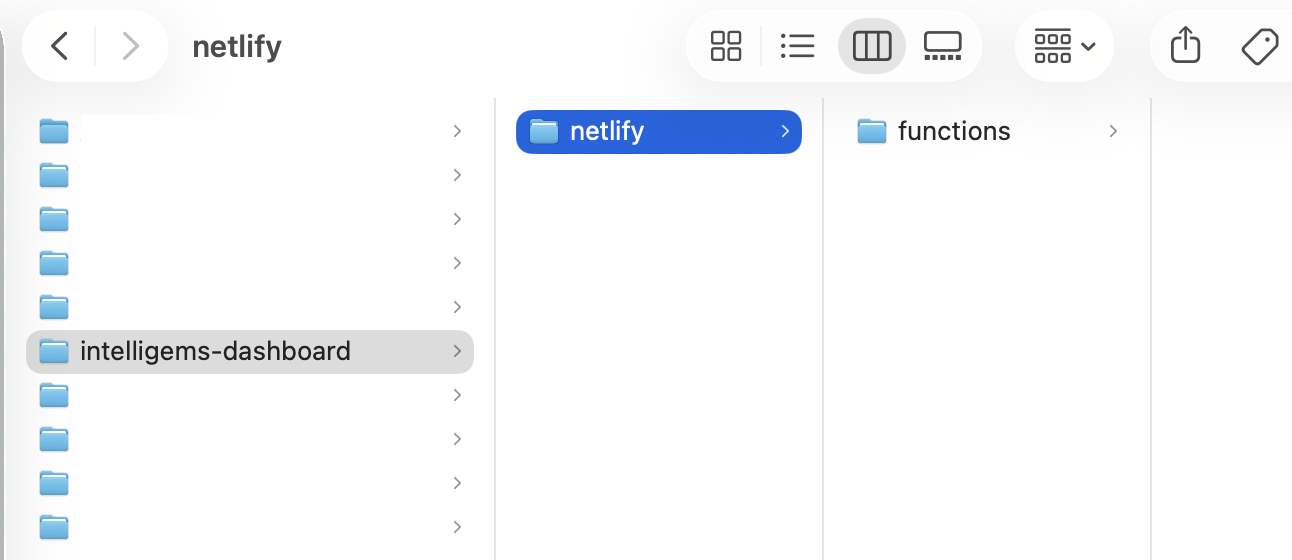
Task: Select the intelligems-dashboard folder
Action: pyautogui.click(x=214, y=351)
